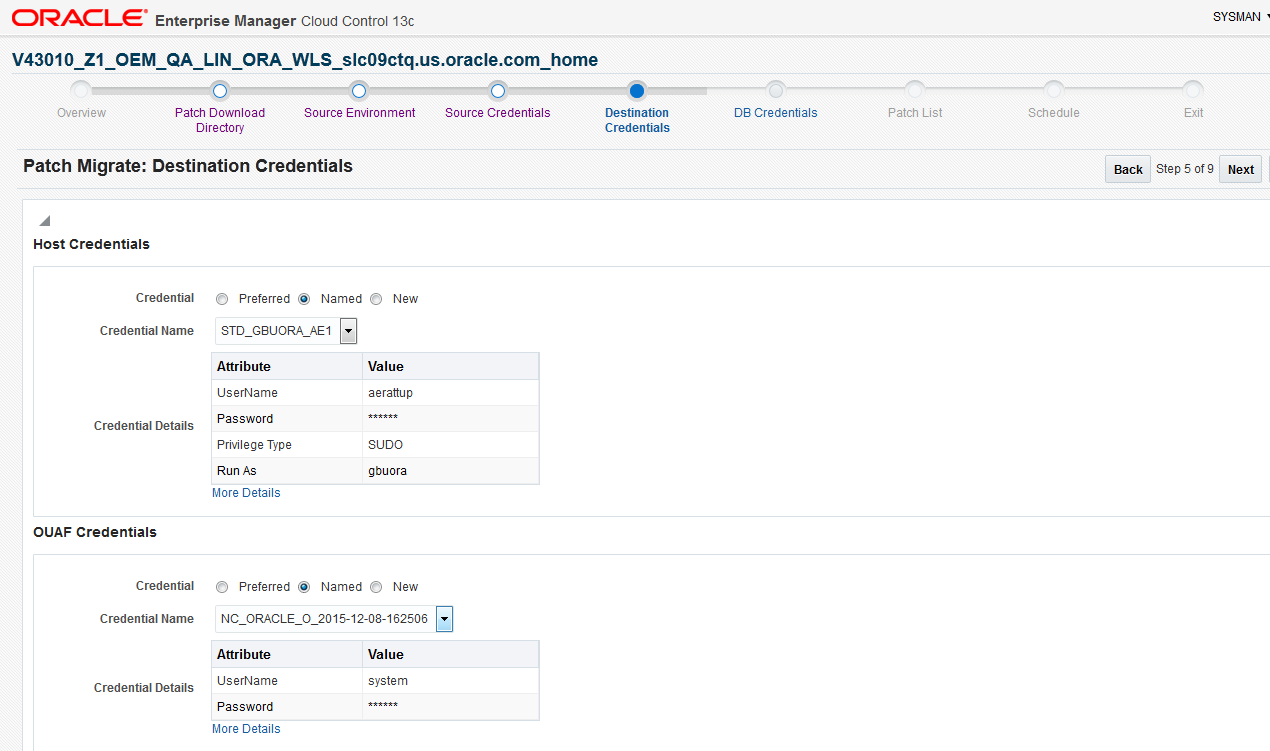
Task: Select Preferred radio under Host Credentials
Action: [222, 299]
